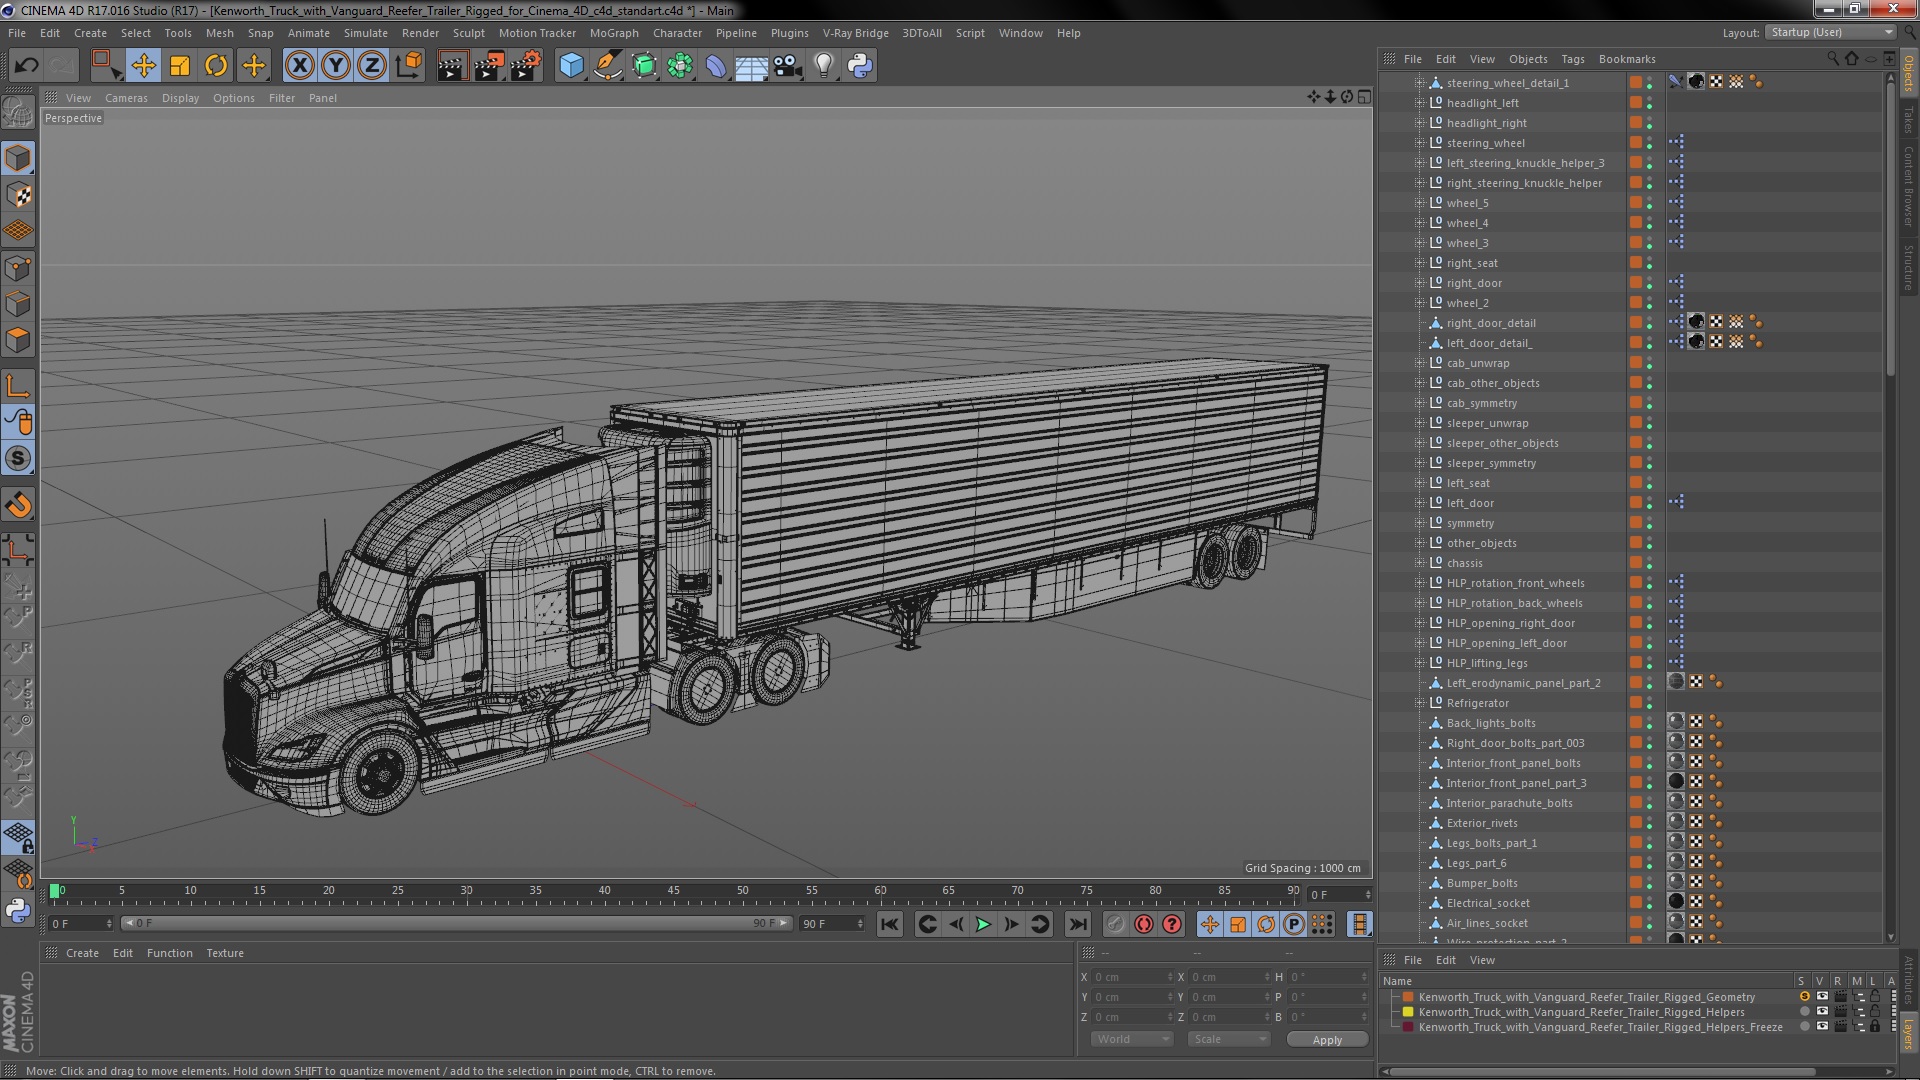1920x1080 pixels.
Task: Click the Undo arrow icon
Action: point(26,66)
